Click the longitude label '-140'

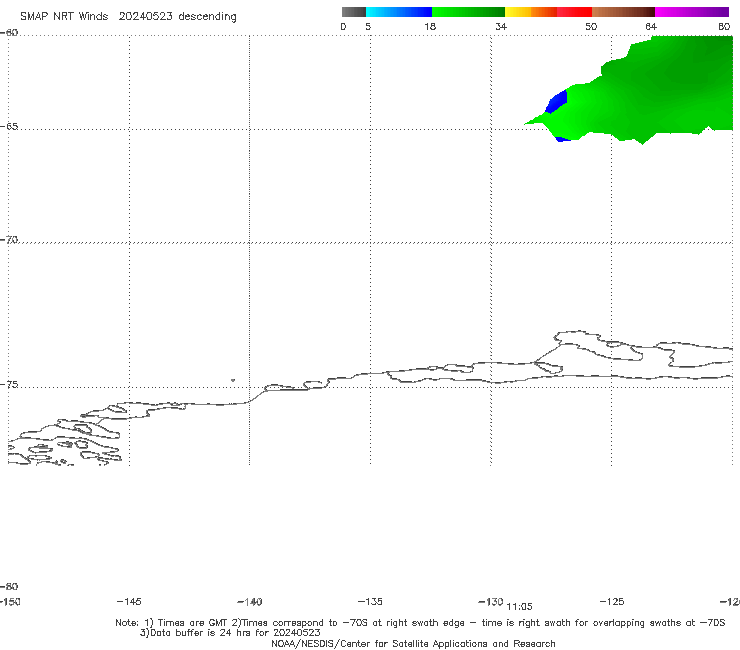click(250, 602)
